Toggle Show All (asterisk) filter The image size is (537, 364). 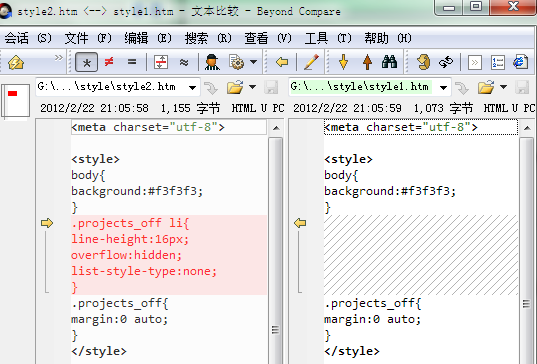(86, 62)
